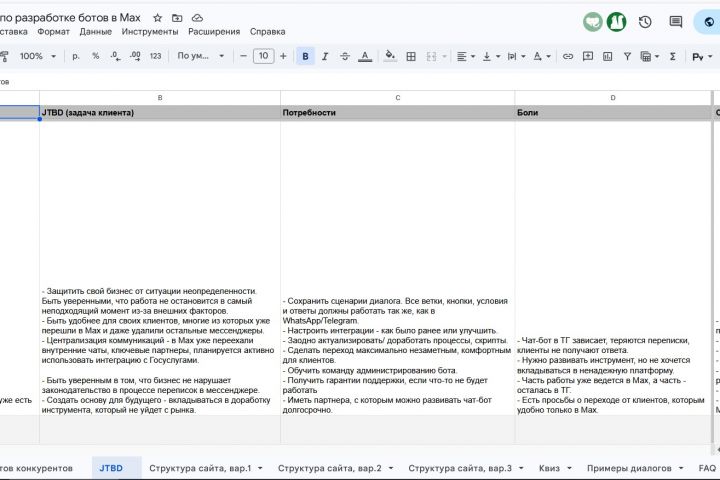Create a filter

[x=627, y=56]
